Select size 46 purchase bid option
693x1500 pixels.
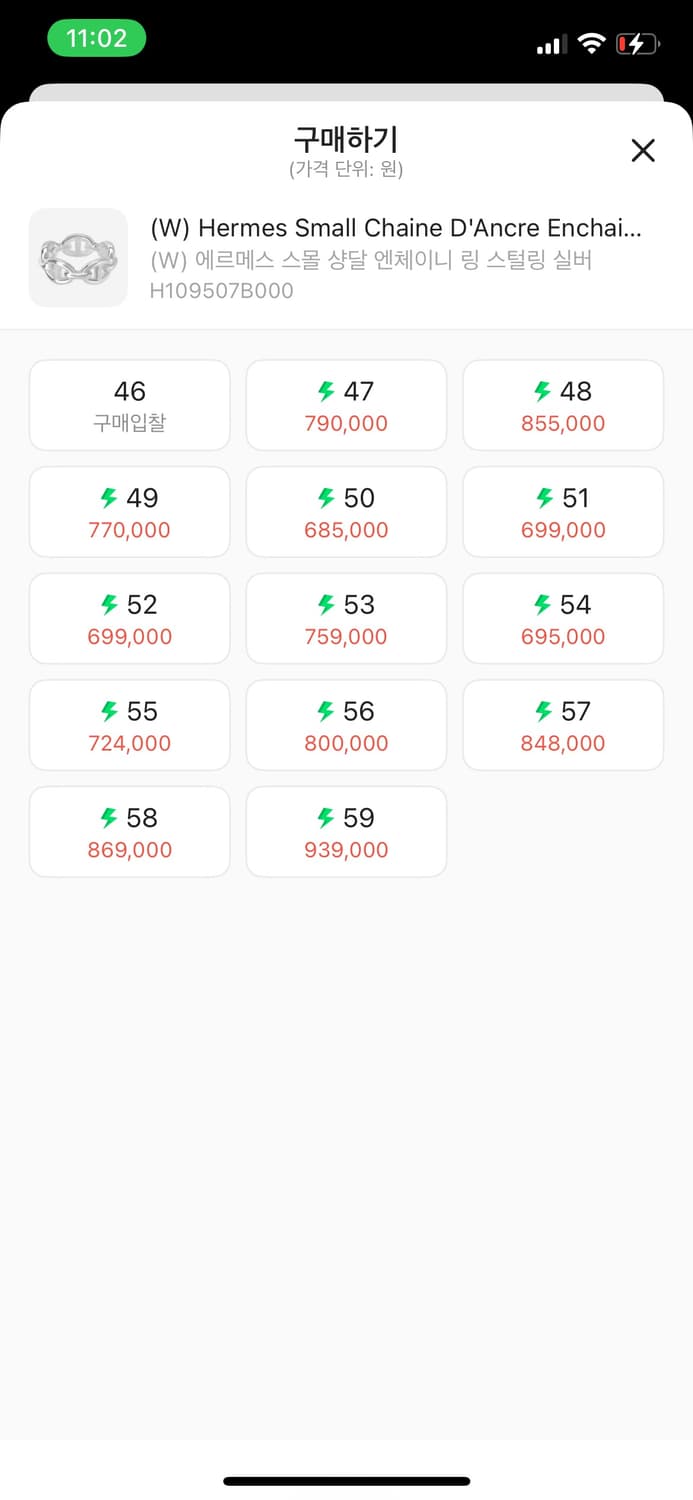coord(130,405)
